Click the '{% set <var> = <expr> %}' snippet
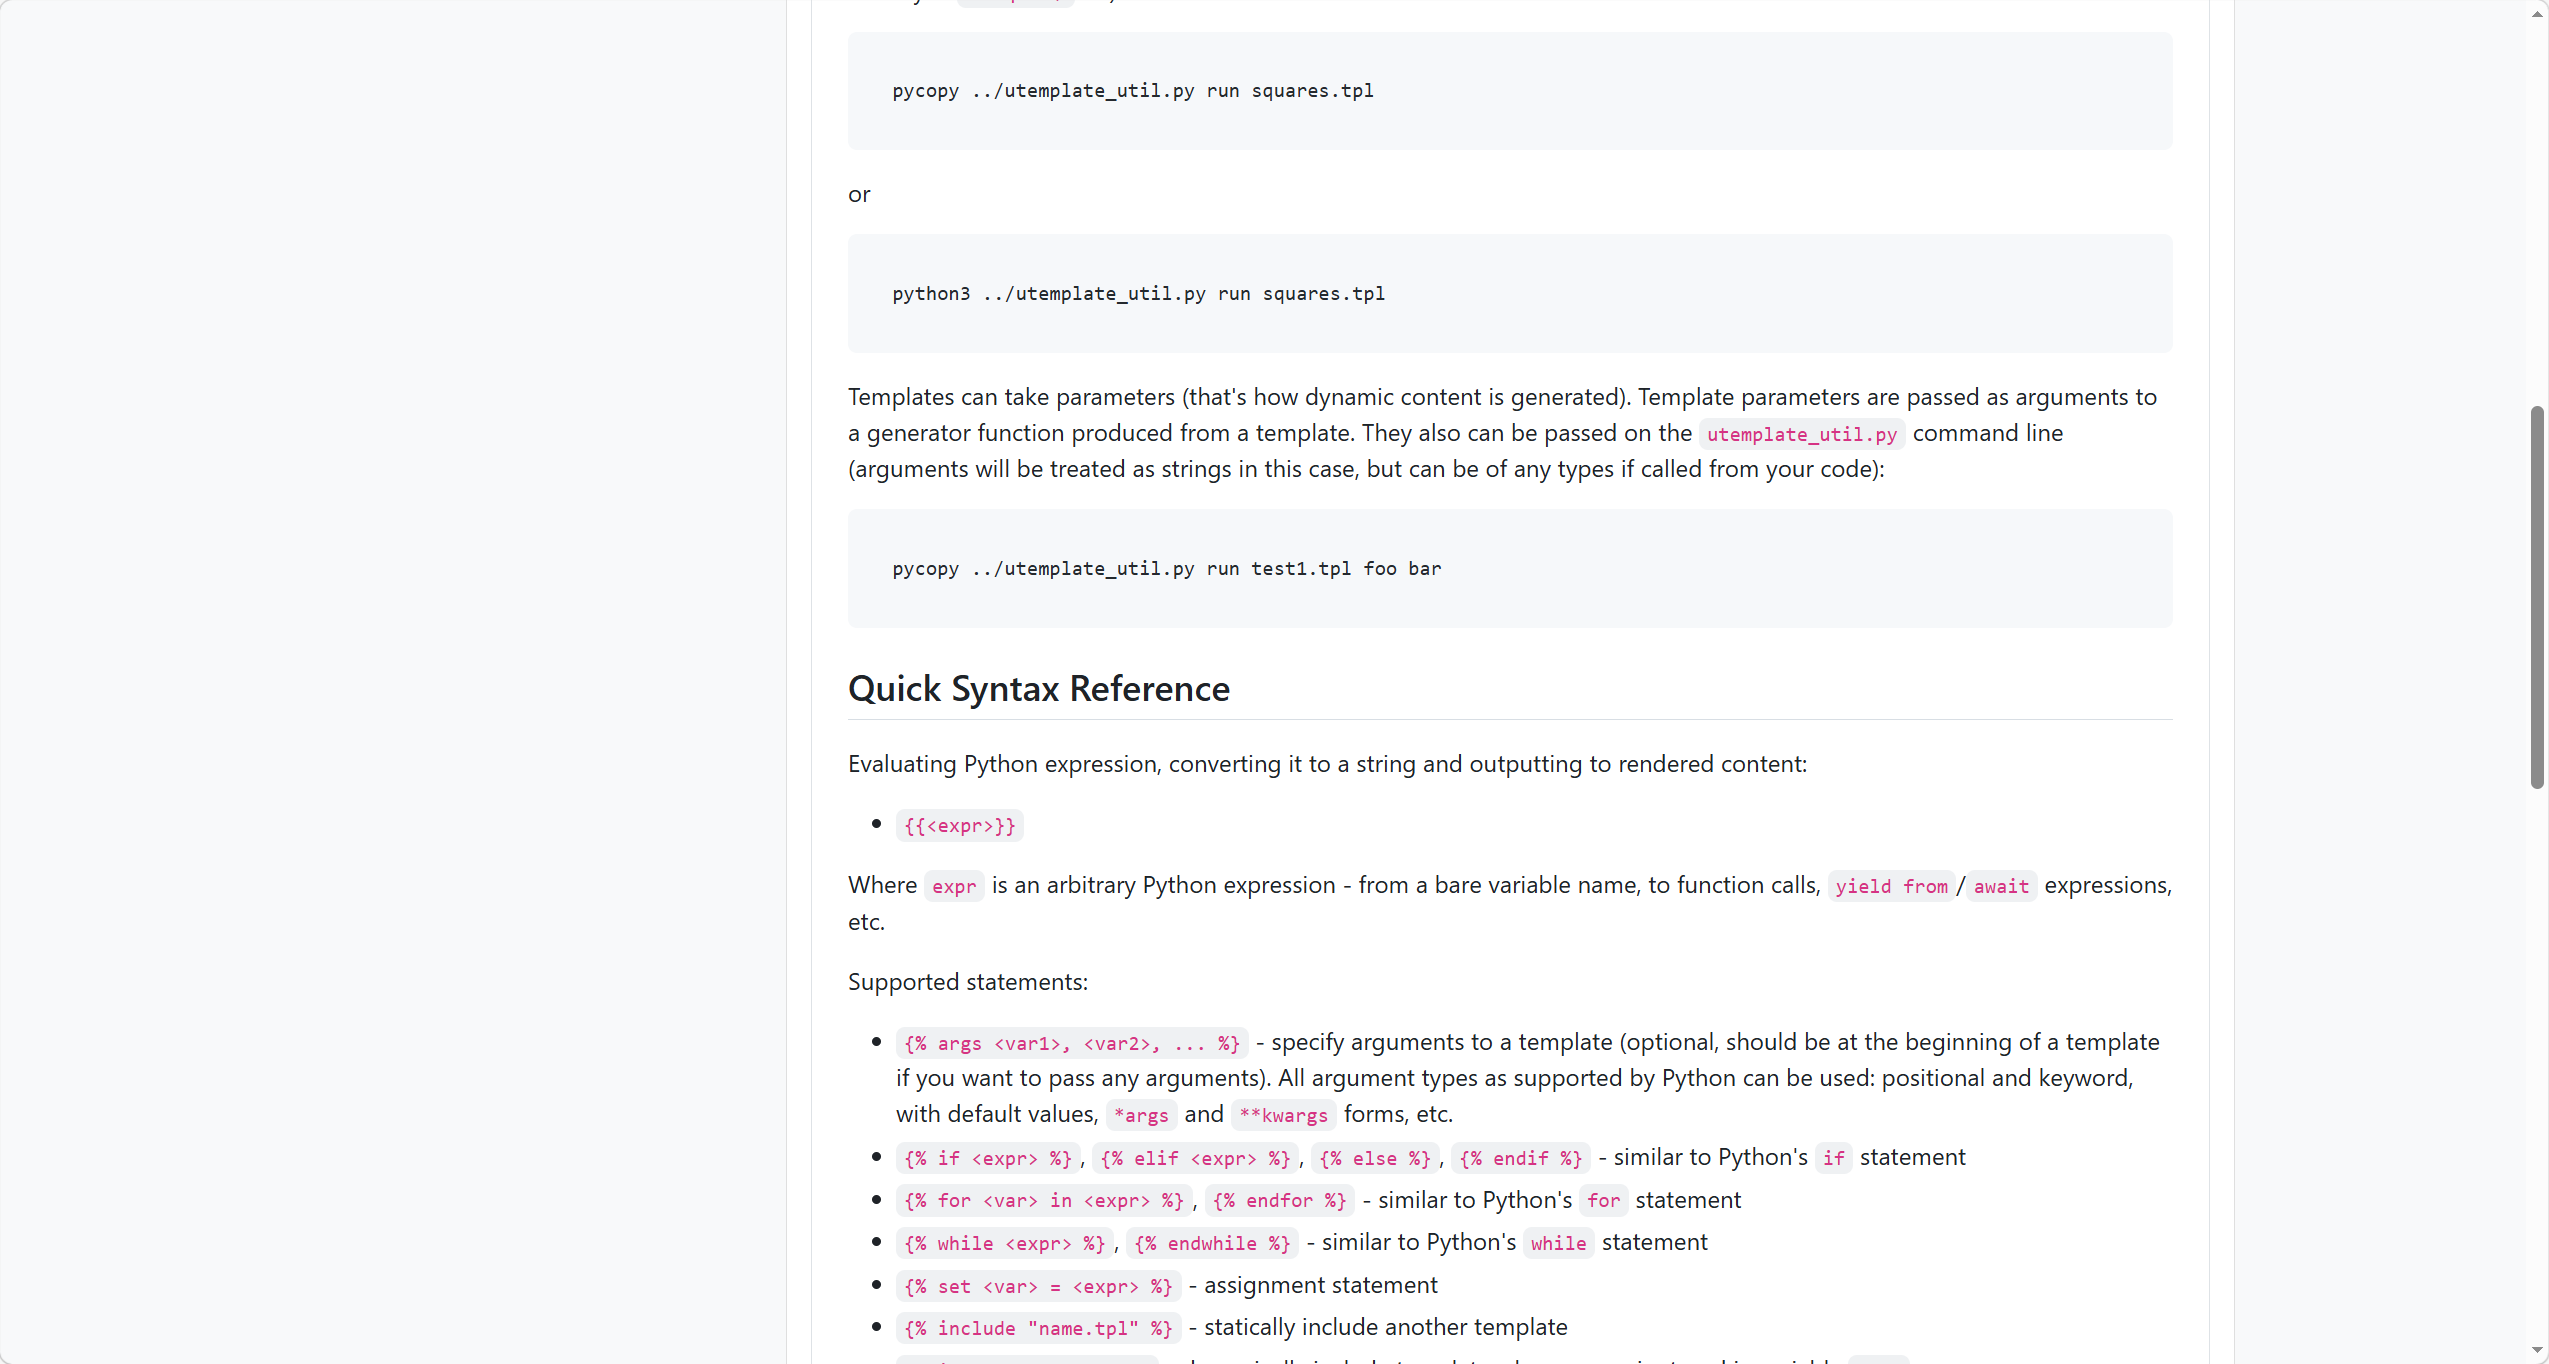 [x=1038, y=1287]
